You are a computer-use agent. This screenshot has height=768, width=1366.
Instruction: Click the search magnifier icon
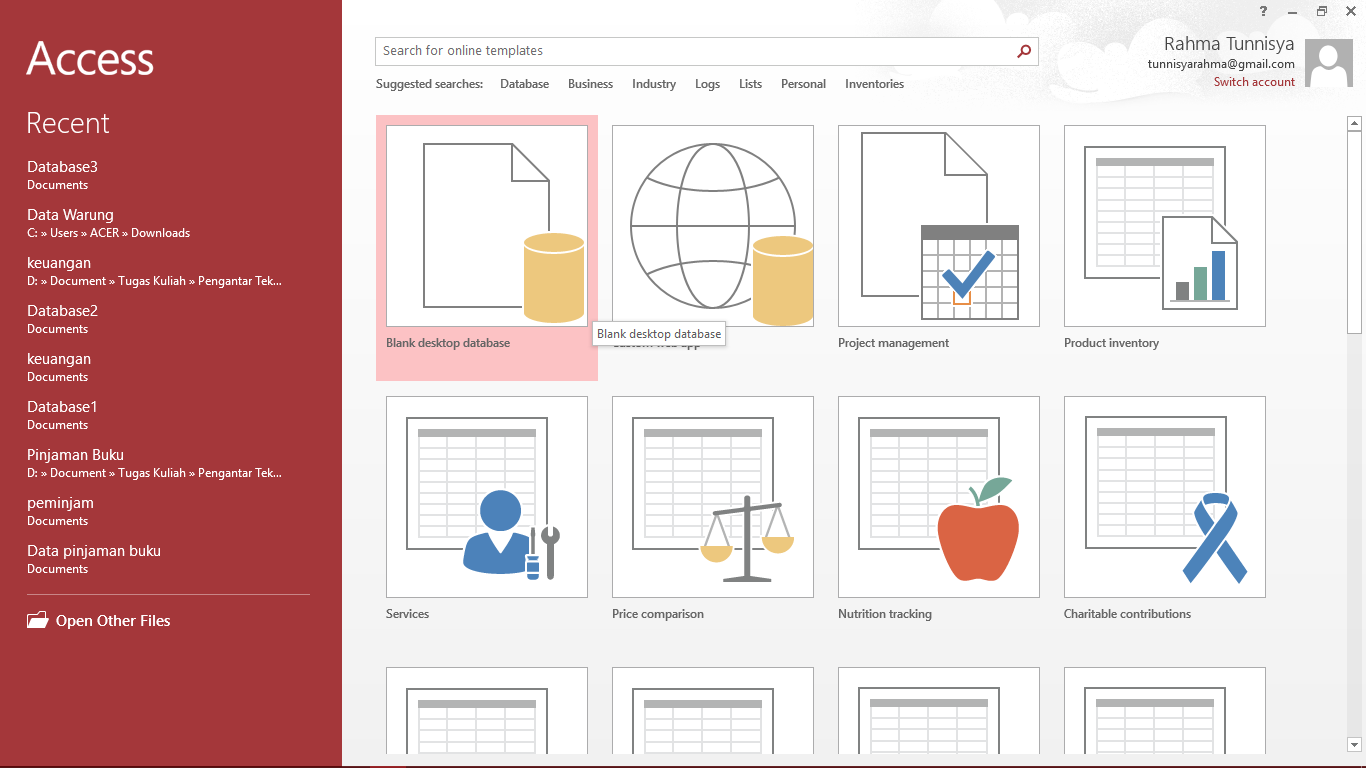point(1024,51)
